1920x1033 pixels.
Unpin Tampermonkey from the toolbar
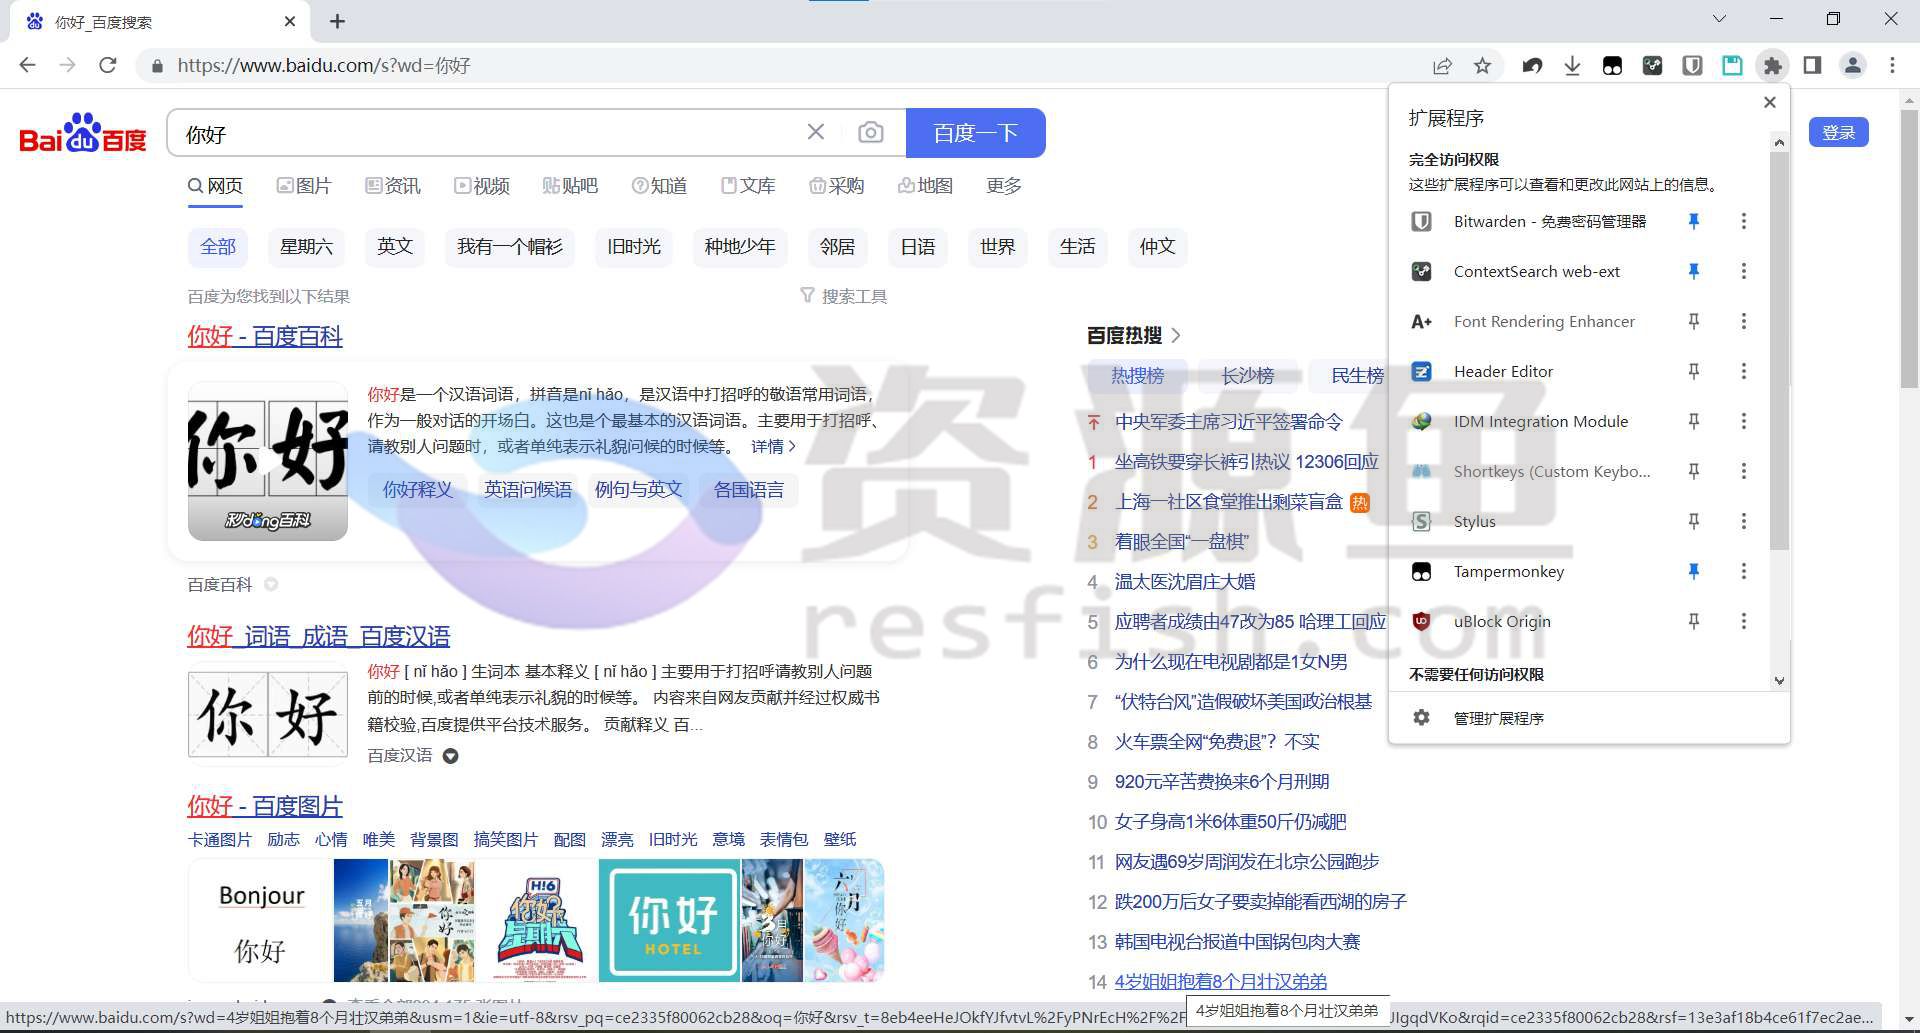pos(1694,571)
